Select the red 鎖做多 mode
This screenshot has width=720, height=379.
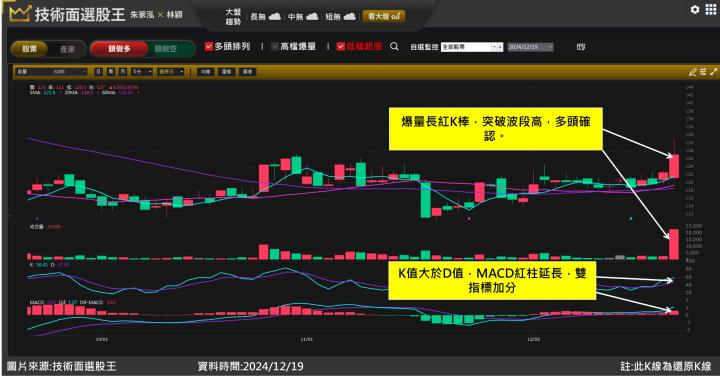tap(119, 49)
